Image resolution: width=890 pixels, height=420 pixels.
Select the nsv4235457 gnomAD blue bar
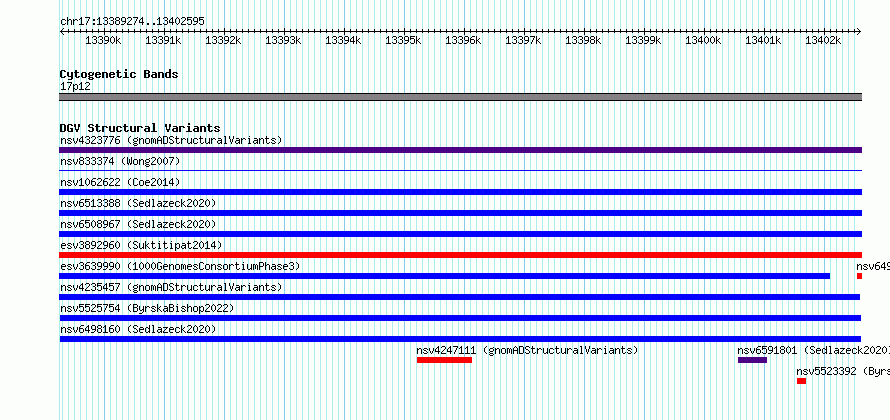(x=460, y=297)
